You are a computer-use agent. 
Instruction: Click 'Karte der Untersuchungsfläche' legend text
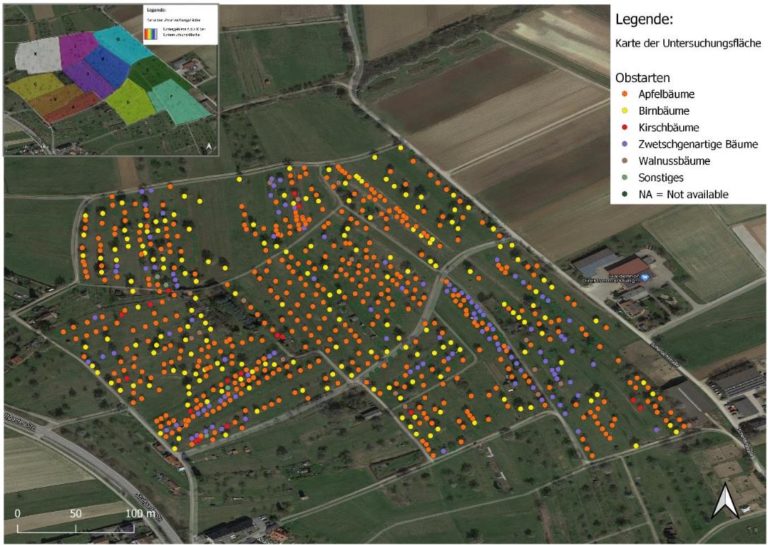click(x=688, y=43)
